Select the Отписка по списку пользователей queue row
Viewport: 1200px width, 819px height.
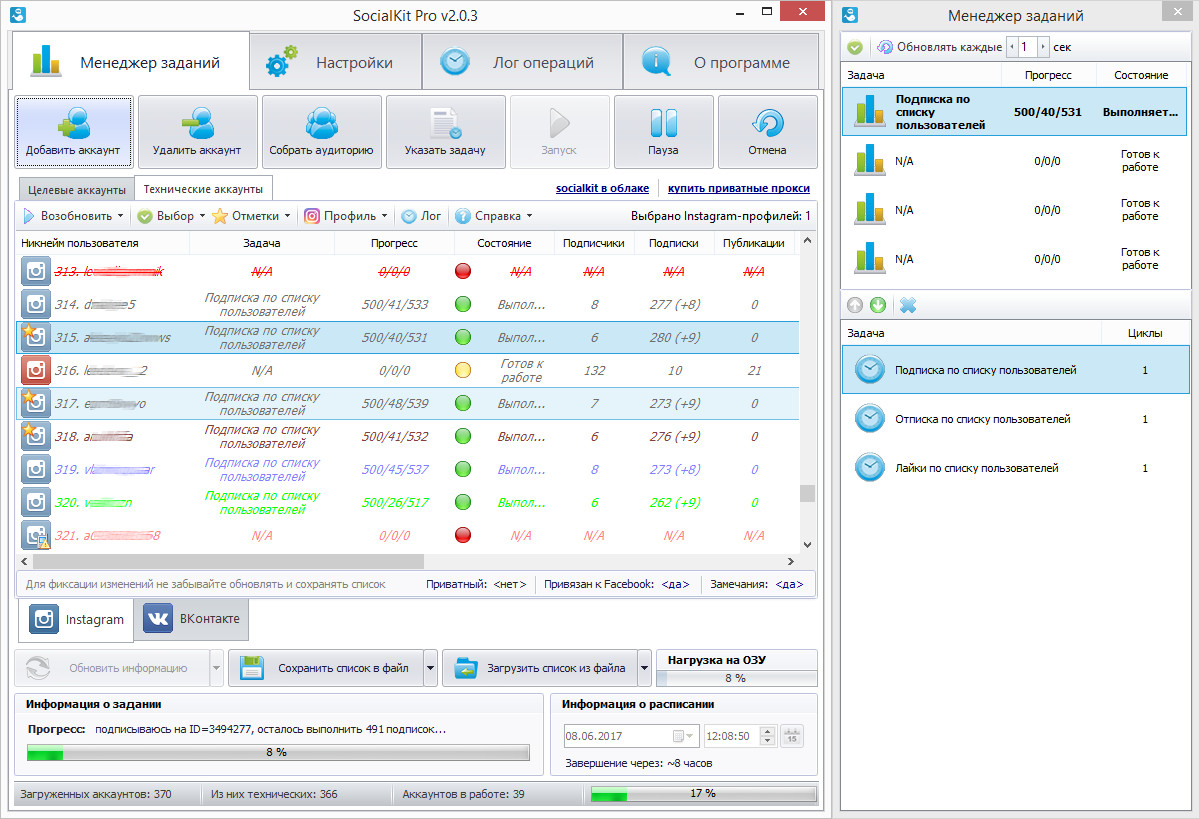click(x=1015, y=419)
